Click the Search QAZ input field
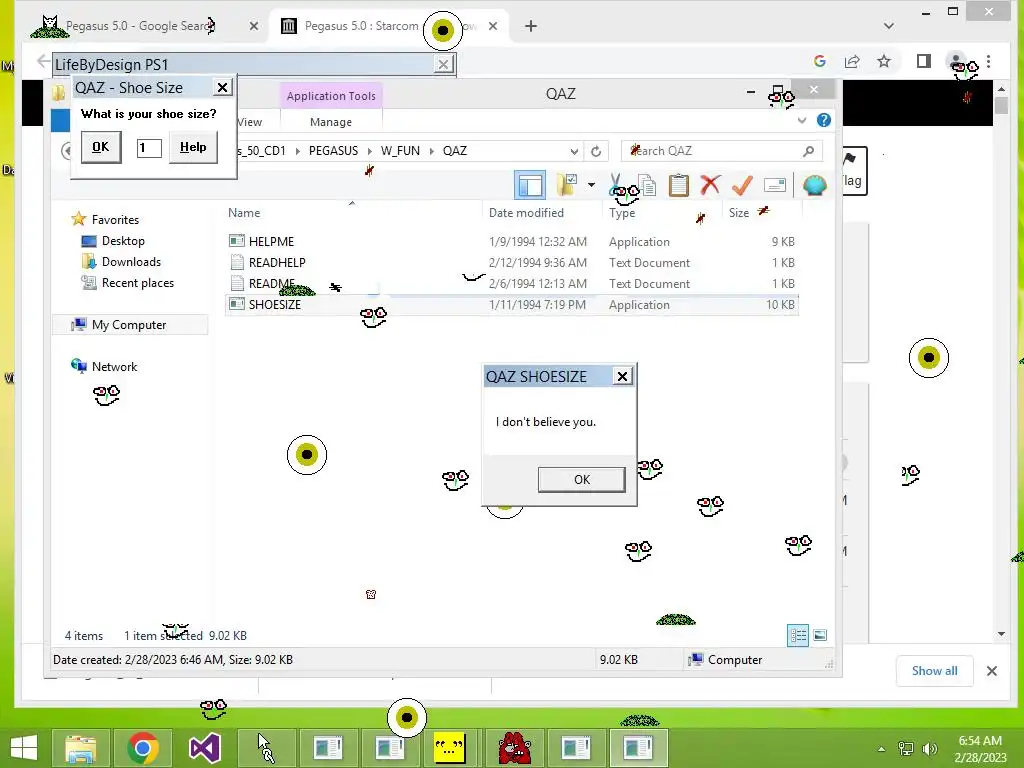 pos(722,151)
